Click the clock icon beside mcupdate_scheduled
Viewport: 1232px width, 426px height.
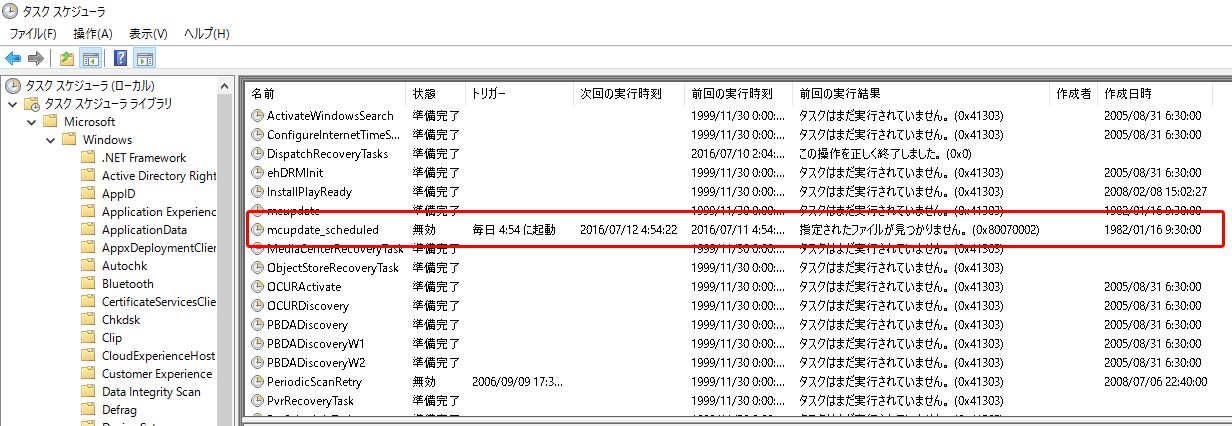pos(257,230)
